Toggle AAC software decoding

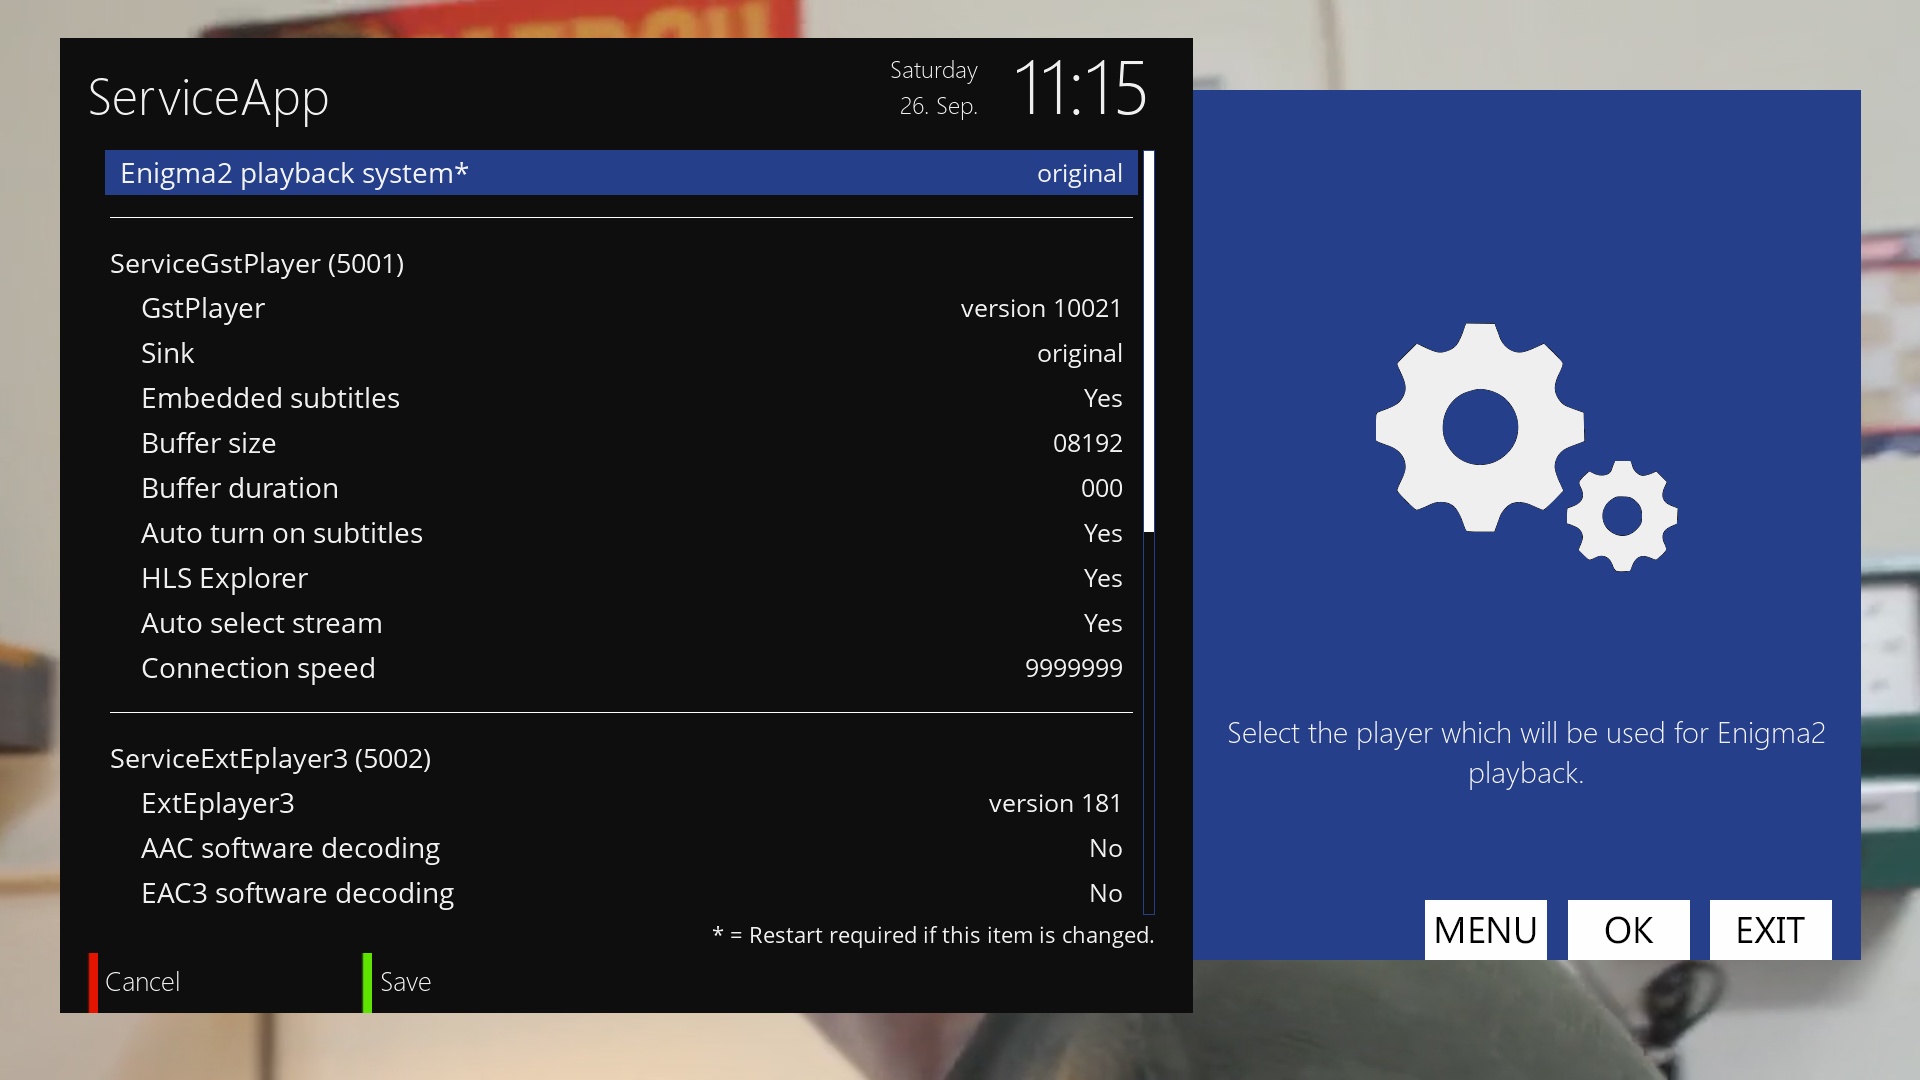[x=621, y=848]
